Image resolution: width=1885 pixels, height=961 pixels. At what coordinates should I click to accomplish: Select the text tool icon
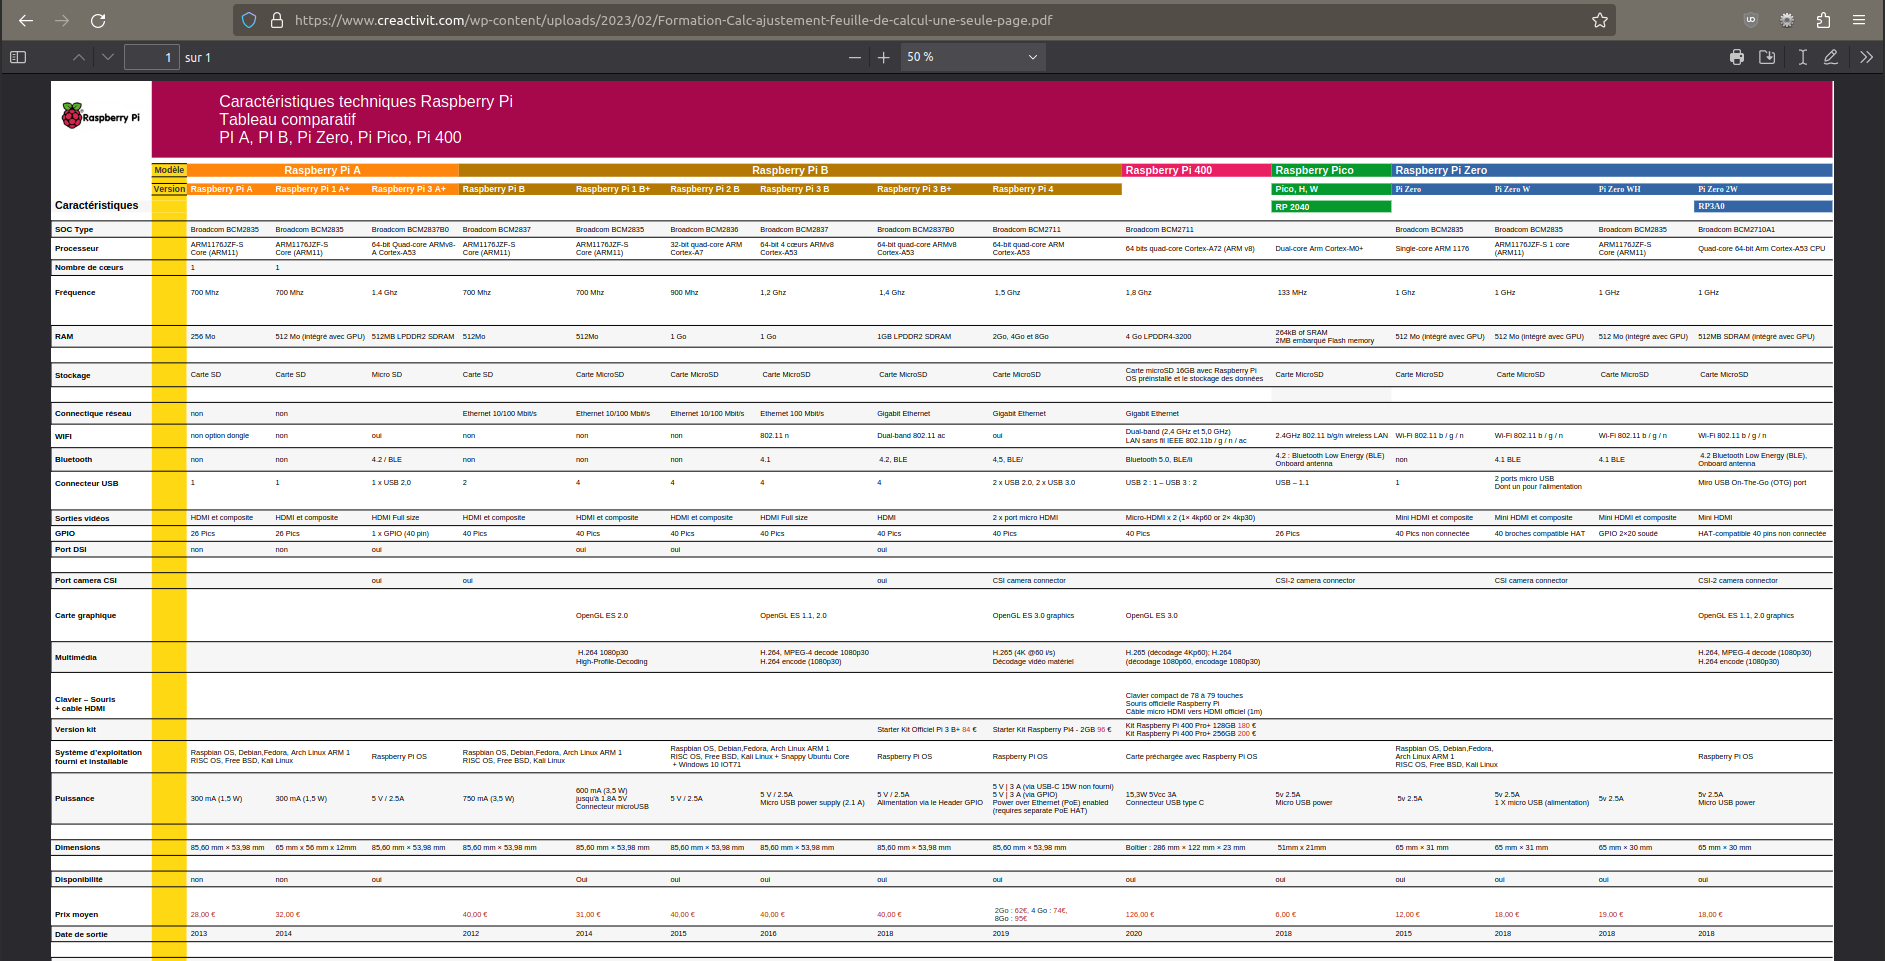pyautogui.click(x=1802, y=57)
